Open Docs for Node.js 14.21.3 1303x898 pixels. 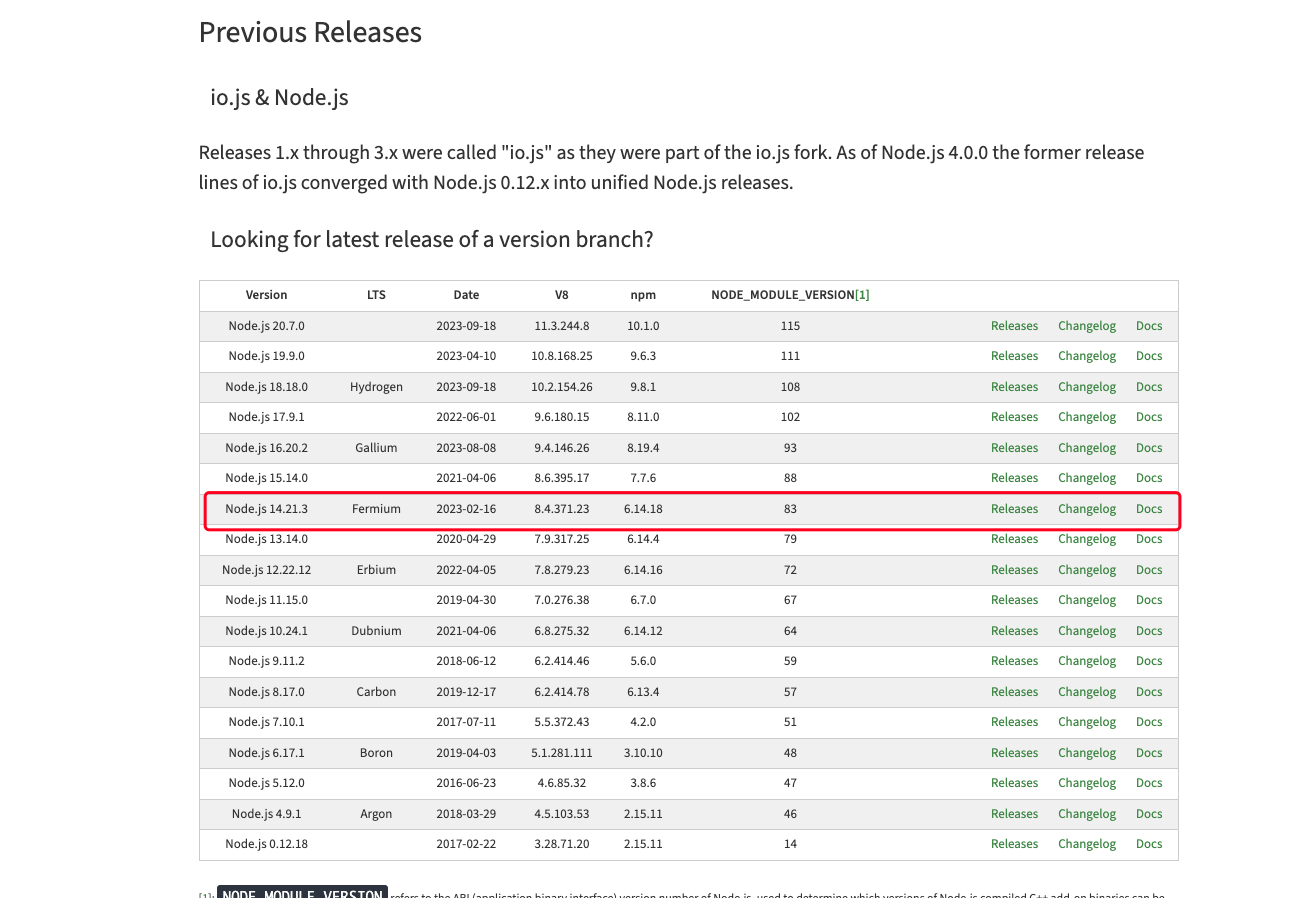[1149, 509]
